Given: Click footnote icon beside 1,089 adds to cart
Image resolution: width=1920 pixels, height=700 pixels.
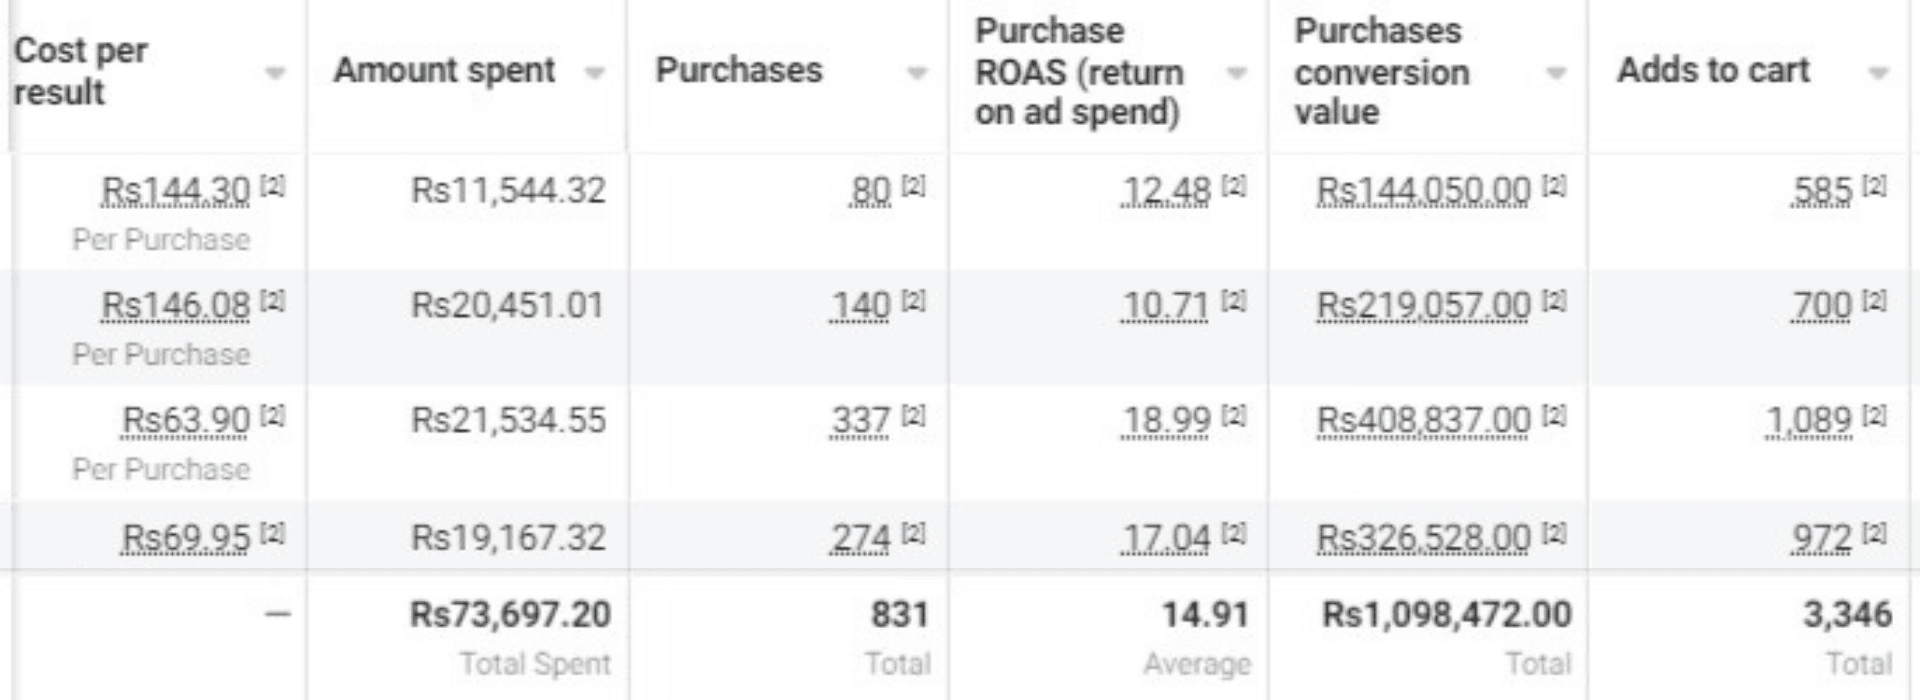Looking at the screenshot, I should click(1875, 415).
